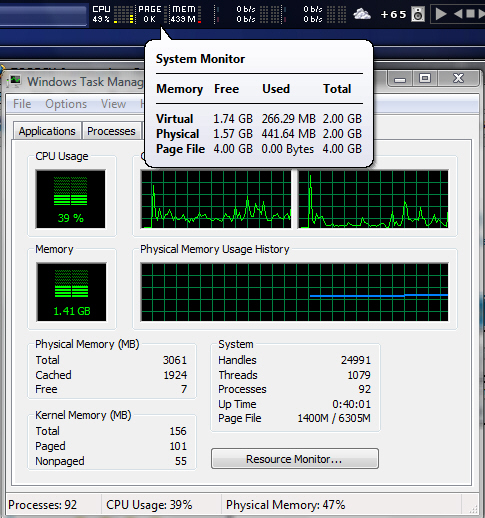
Task: Click the Physical Memory Free value 7
Action: (184, 389)
